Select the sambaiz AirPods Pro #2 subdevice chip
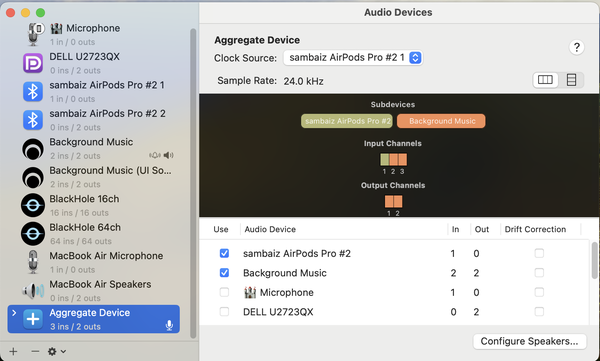 click(x=347, y=121)
